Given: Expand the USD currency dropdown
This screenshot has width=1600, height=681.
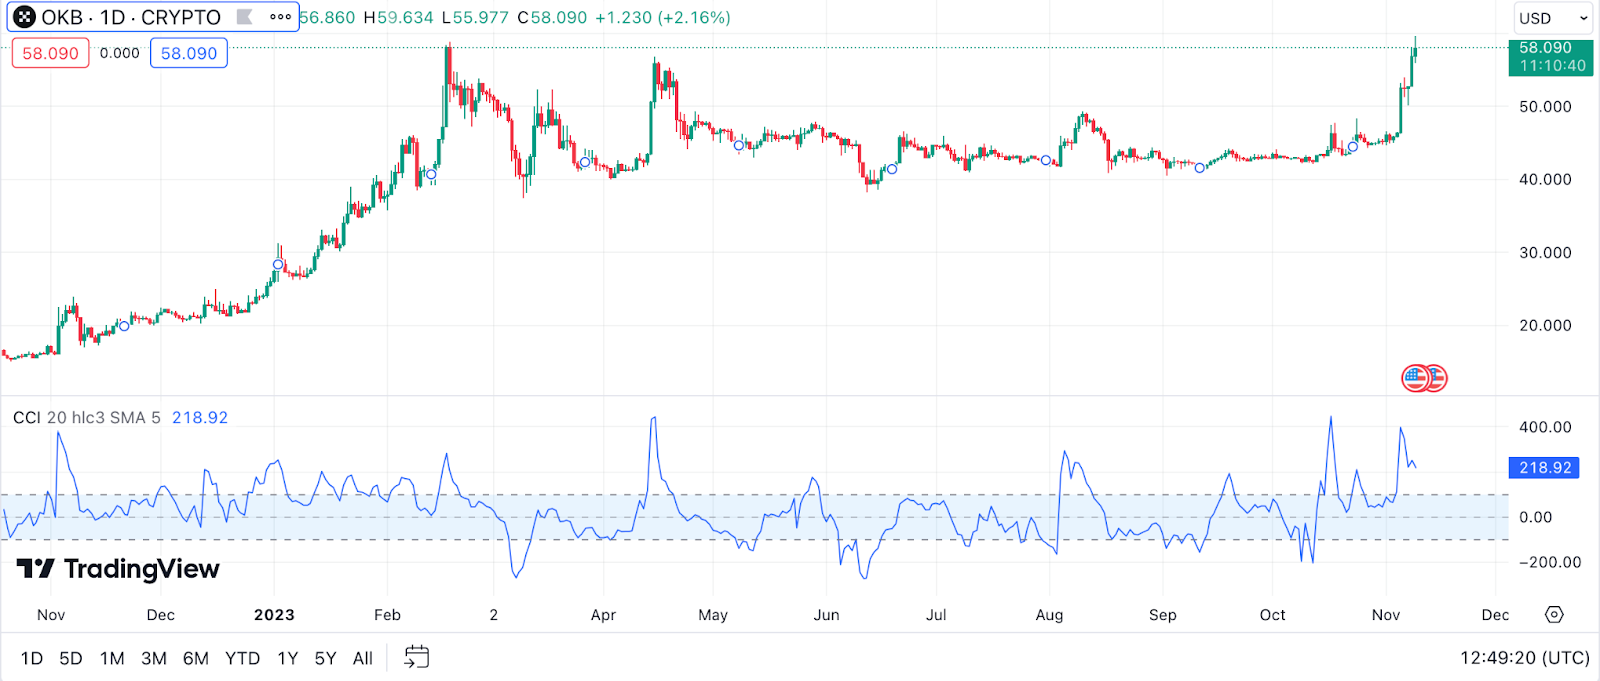Looking at the screenshot, I should click(1553, 18).
